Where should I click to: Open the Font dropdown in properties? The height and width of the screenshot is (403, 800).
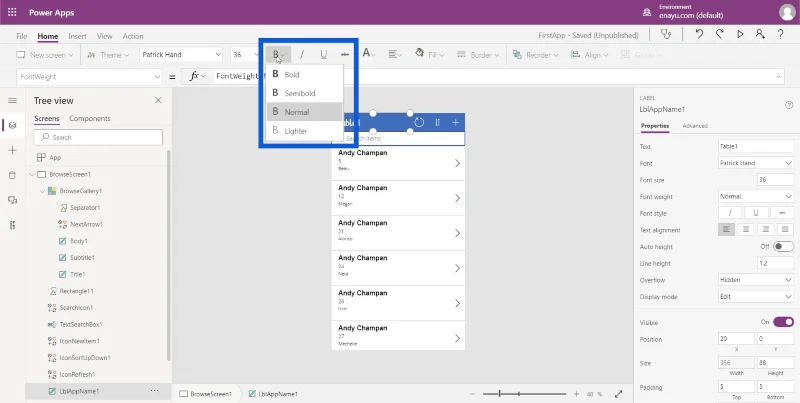tap(756, 163)
